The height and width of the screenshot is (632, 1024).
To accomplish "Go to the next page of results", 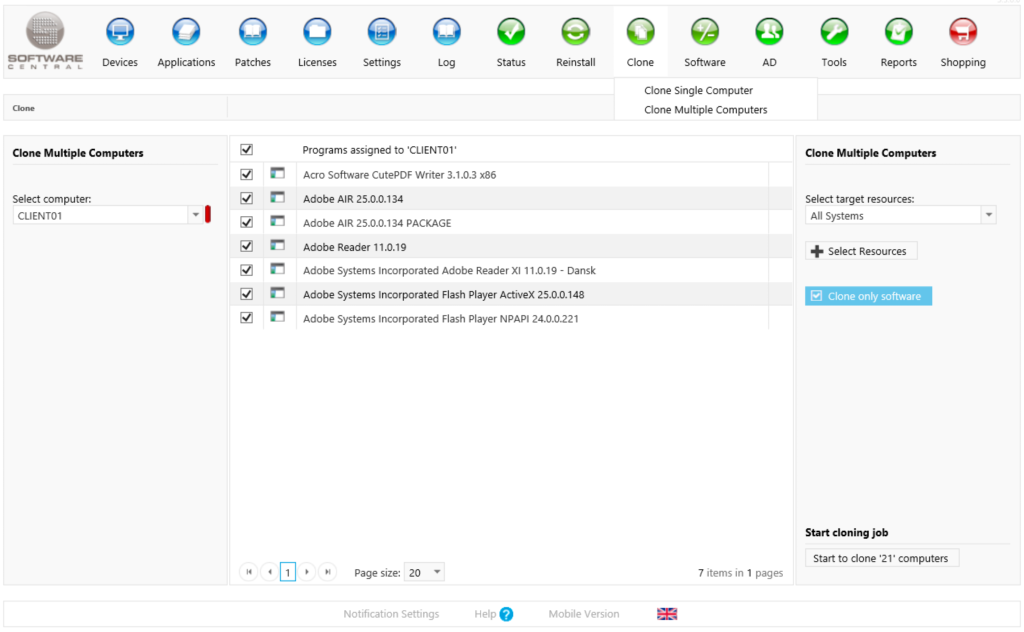I will click(307, 572).
